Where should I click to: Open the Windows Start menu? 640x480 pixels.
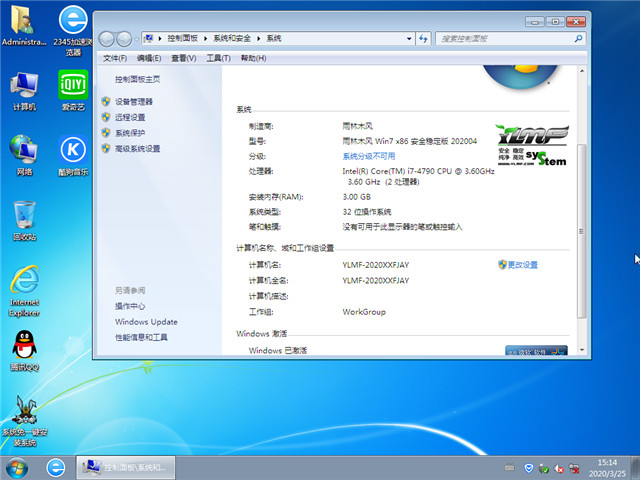17,468
